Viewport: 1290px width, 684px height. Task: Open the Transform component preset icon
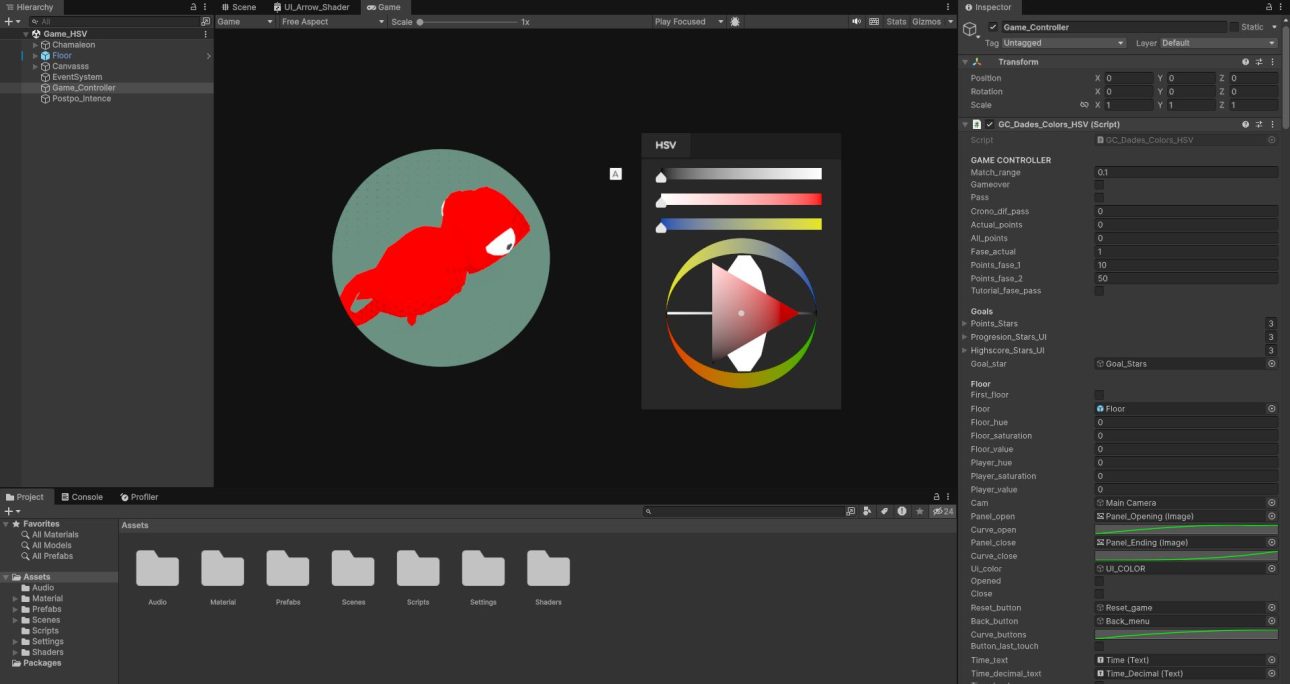(x=1259, y=62)
